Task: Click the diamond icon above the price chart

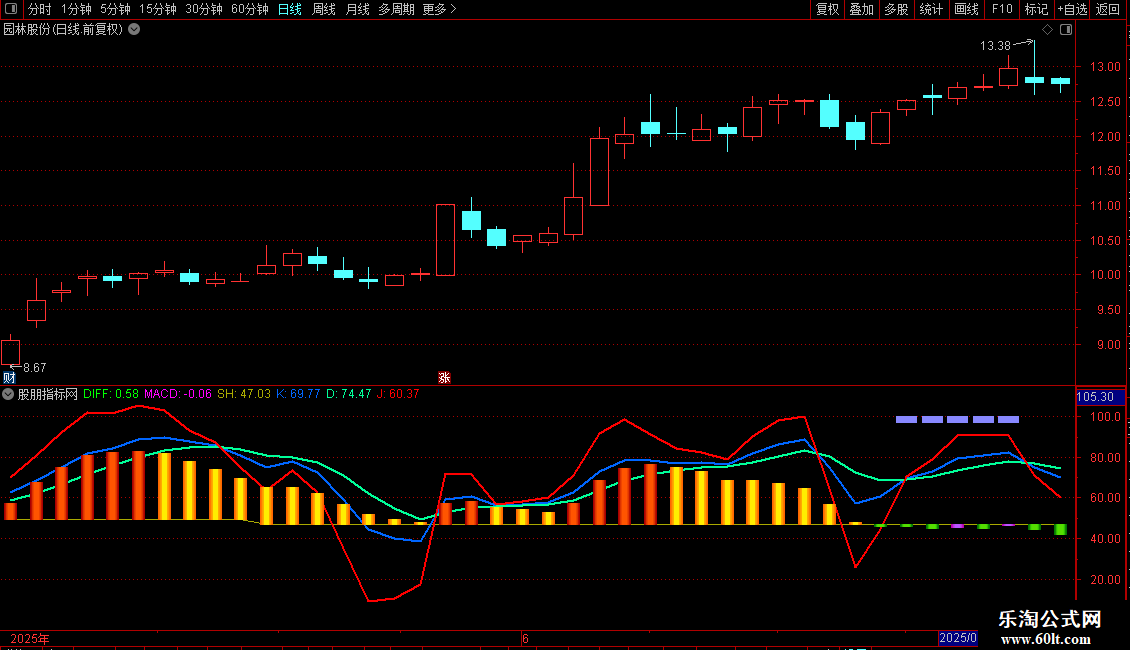Action: coord(1048,30)
